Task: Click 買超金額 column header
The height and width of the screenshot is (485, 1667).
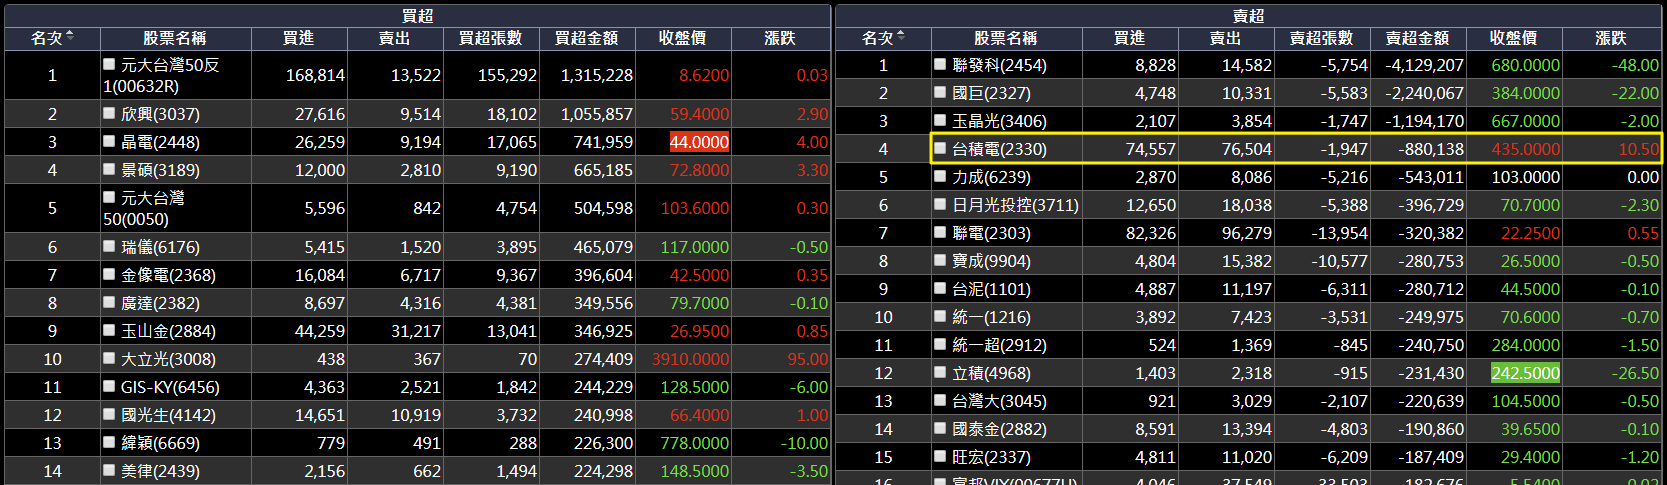Action: [x=586, y=38]
